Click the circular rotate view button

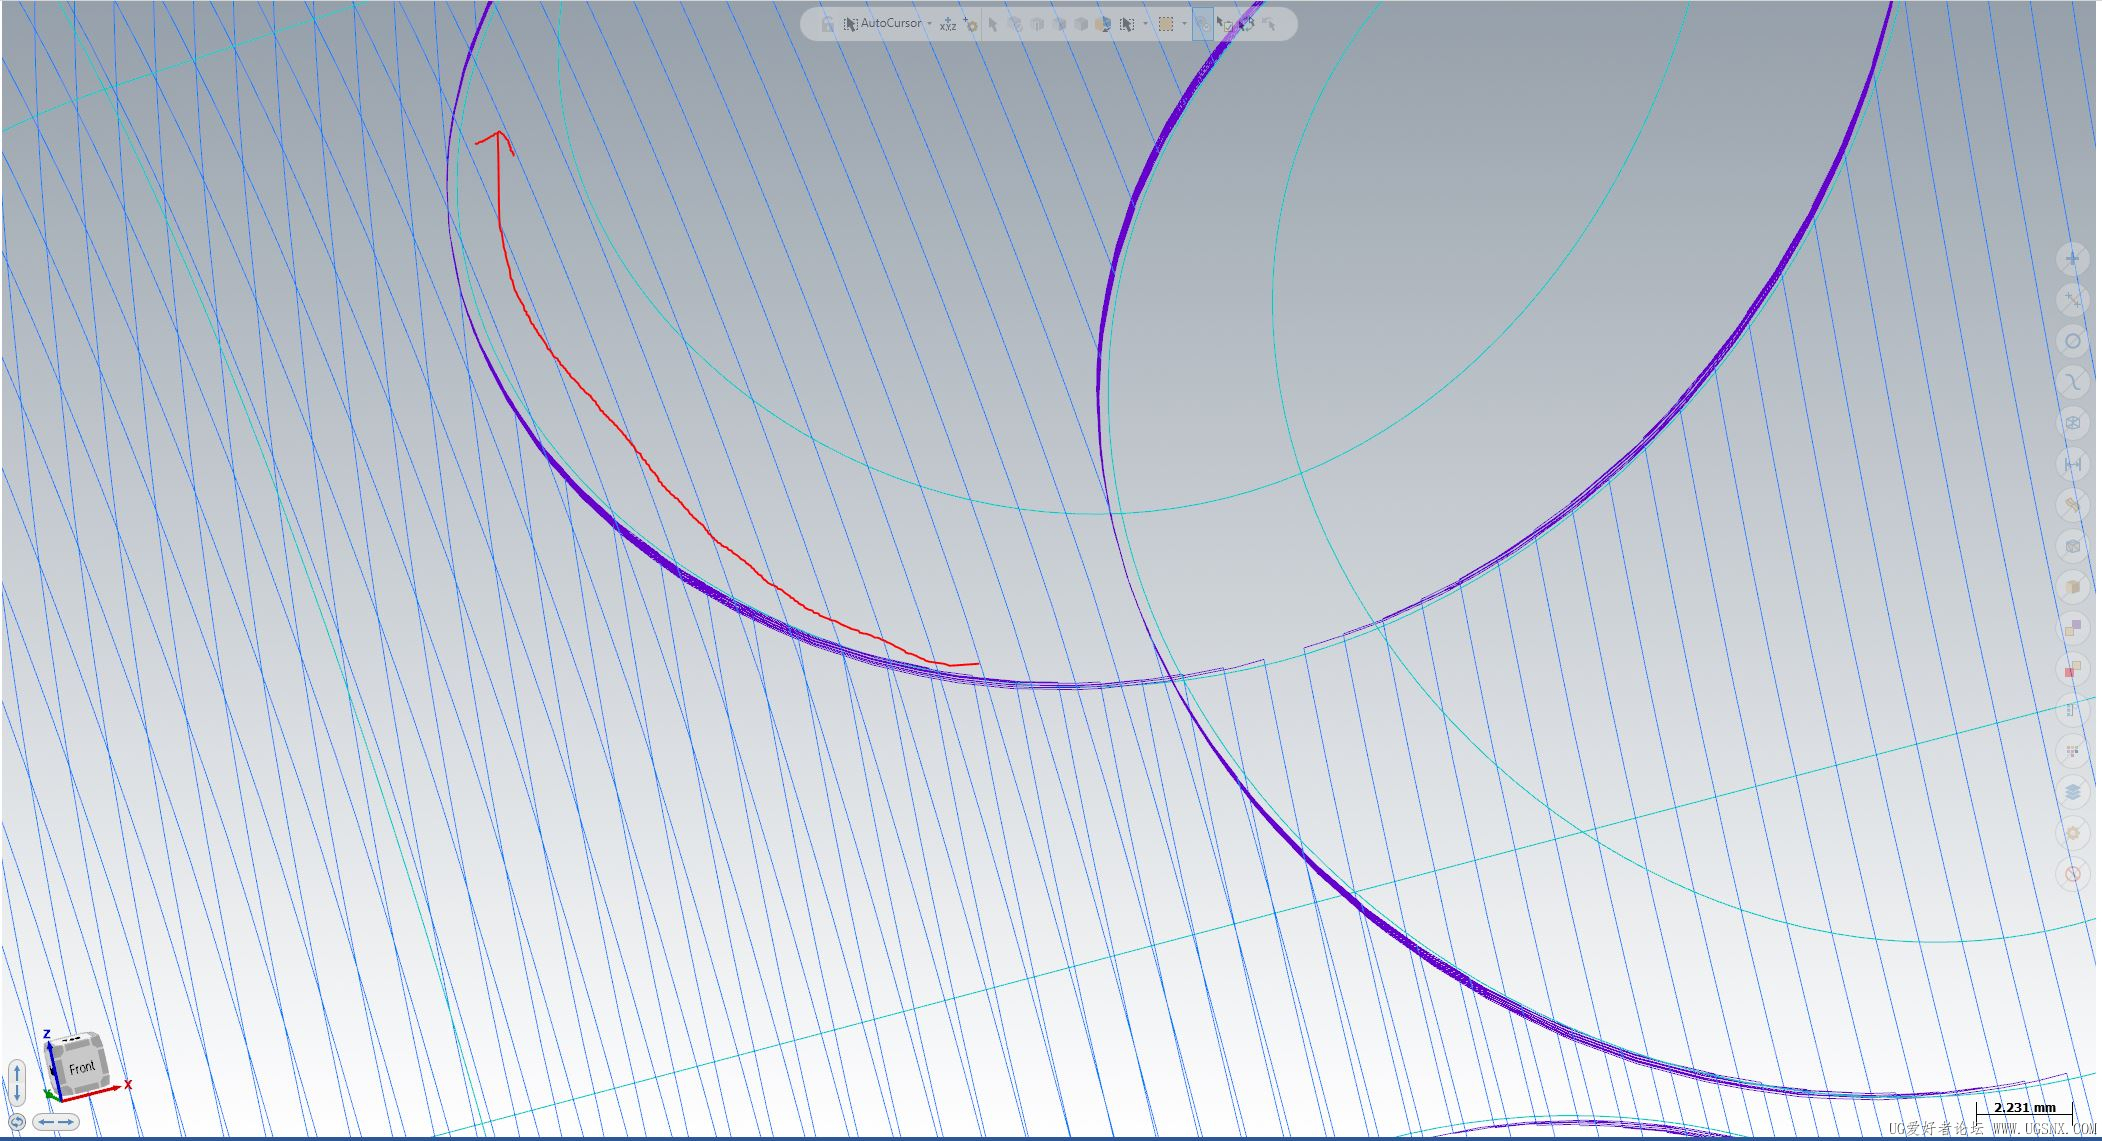tap(16, 1122)
